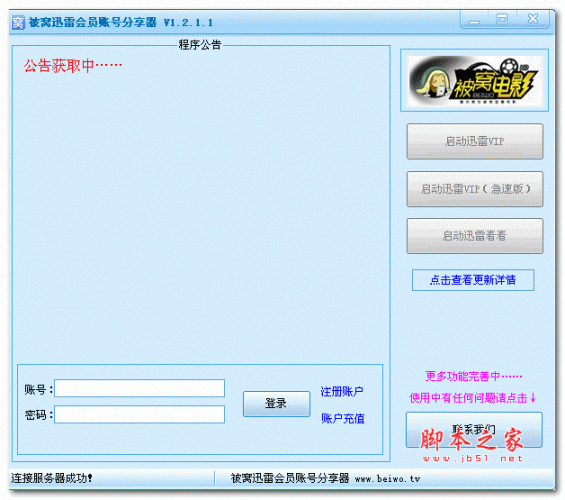Open 启动迅雷看看 button

pyautogui.click(x=475, y=236)
